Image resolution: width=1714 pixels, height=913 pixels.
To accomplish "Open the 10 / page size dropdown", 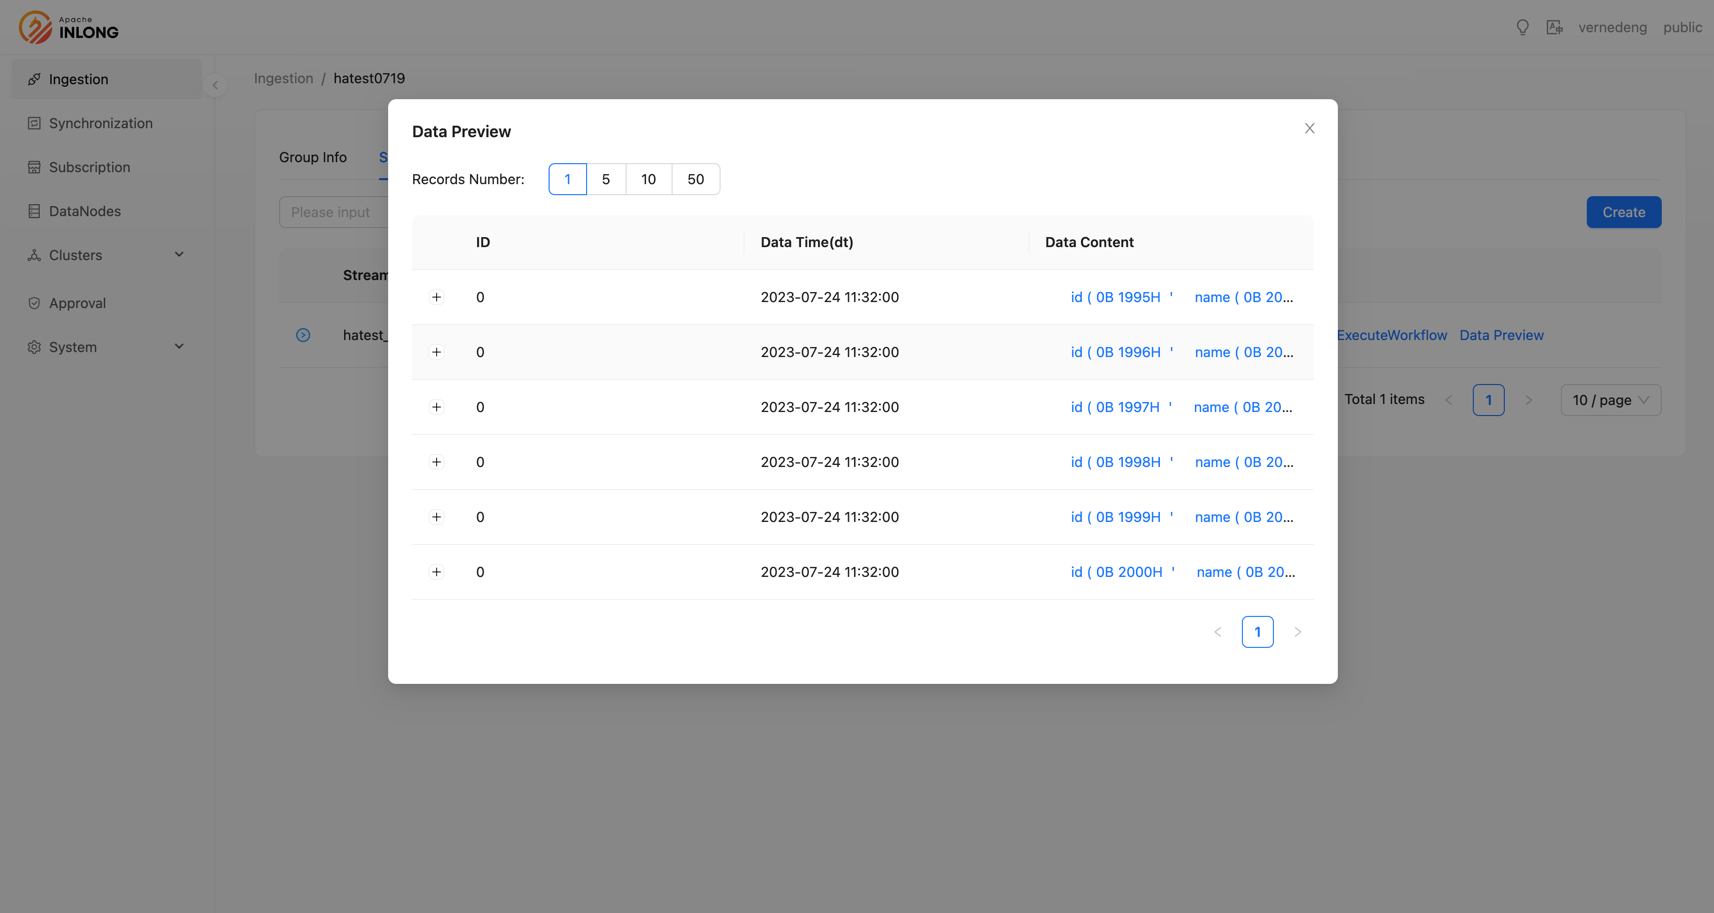I will pyautogui.click(x=1609, y=400).
